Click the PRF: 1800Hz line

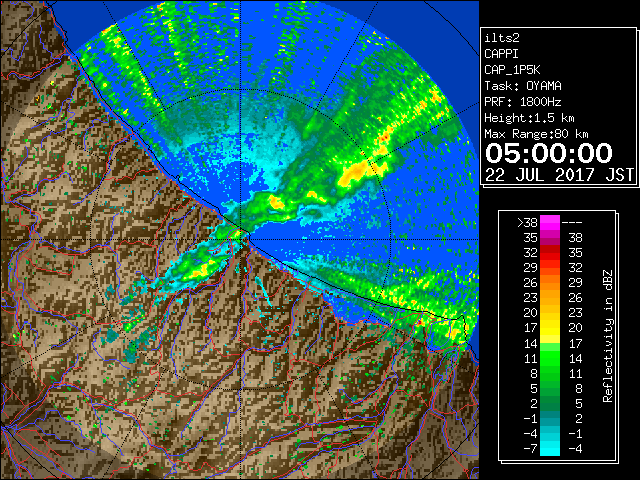pos(523,102)
